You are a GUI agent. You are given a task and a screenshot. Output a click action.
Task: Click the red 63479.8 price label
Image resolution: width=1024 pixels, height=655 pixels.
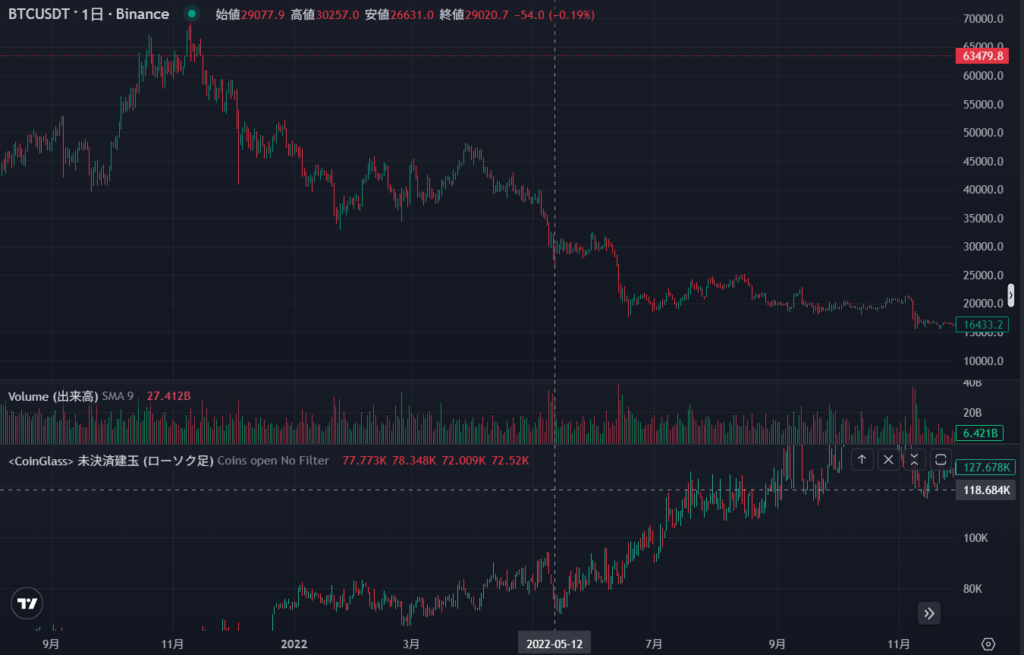coord(982,56)
